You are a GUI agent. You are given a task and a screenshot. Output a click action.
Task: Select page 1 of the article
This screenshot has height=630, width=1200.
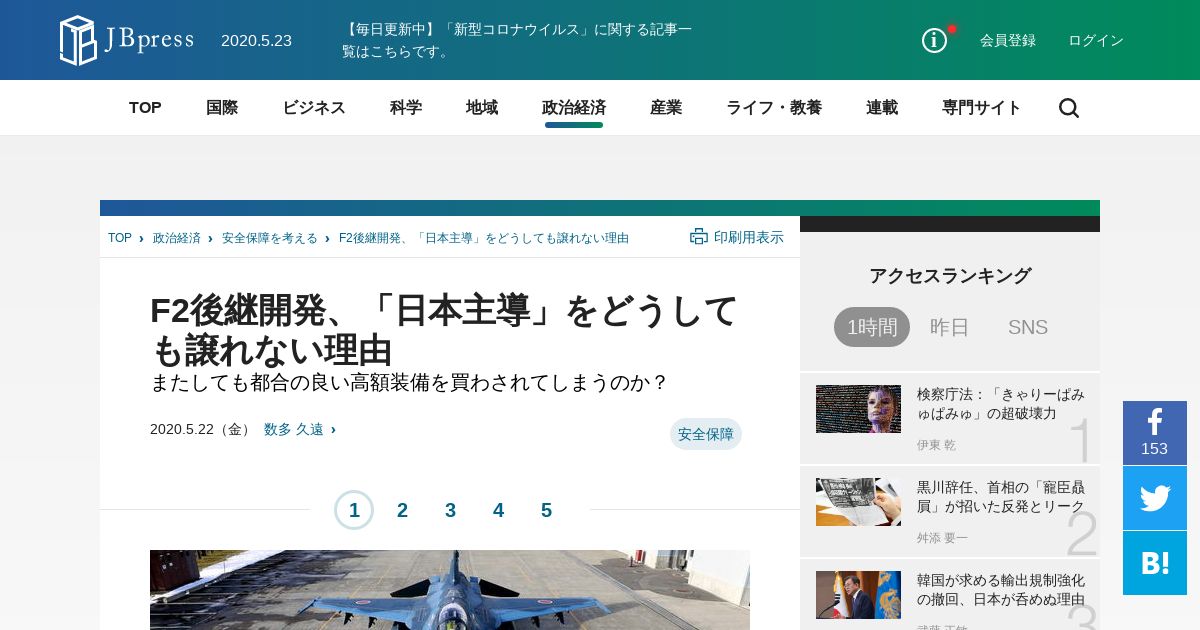(354, 510)
